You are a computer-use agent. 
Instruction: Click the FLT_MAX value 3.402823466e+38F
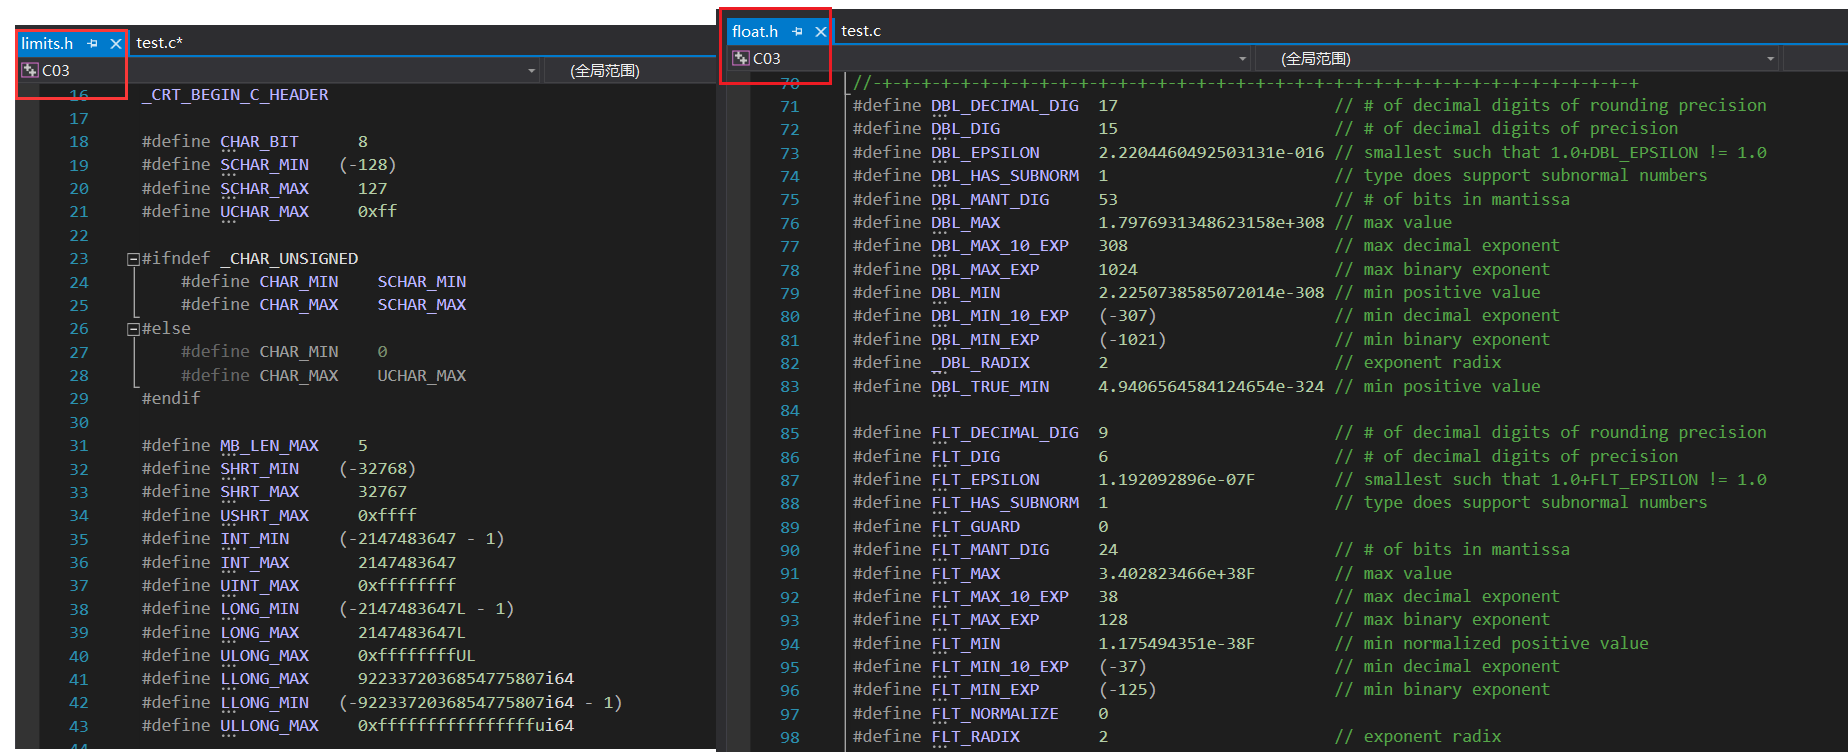pyautogui.click(x=1177, y=574)
